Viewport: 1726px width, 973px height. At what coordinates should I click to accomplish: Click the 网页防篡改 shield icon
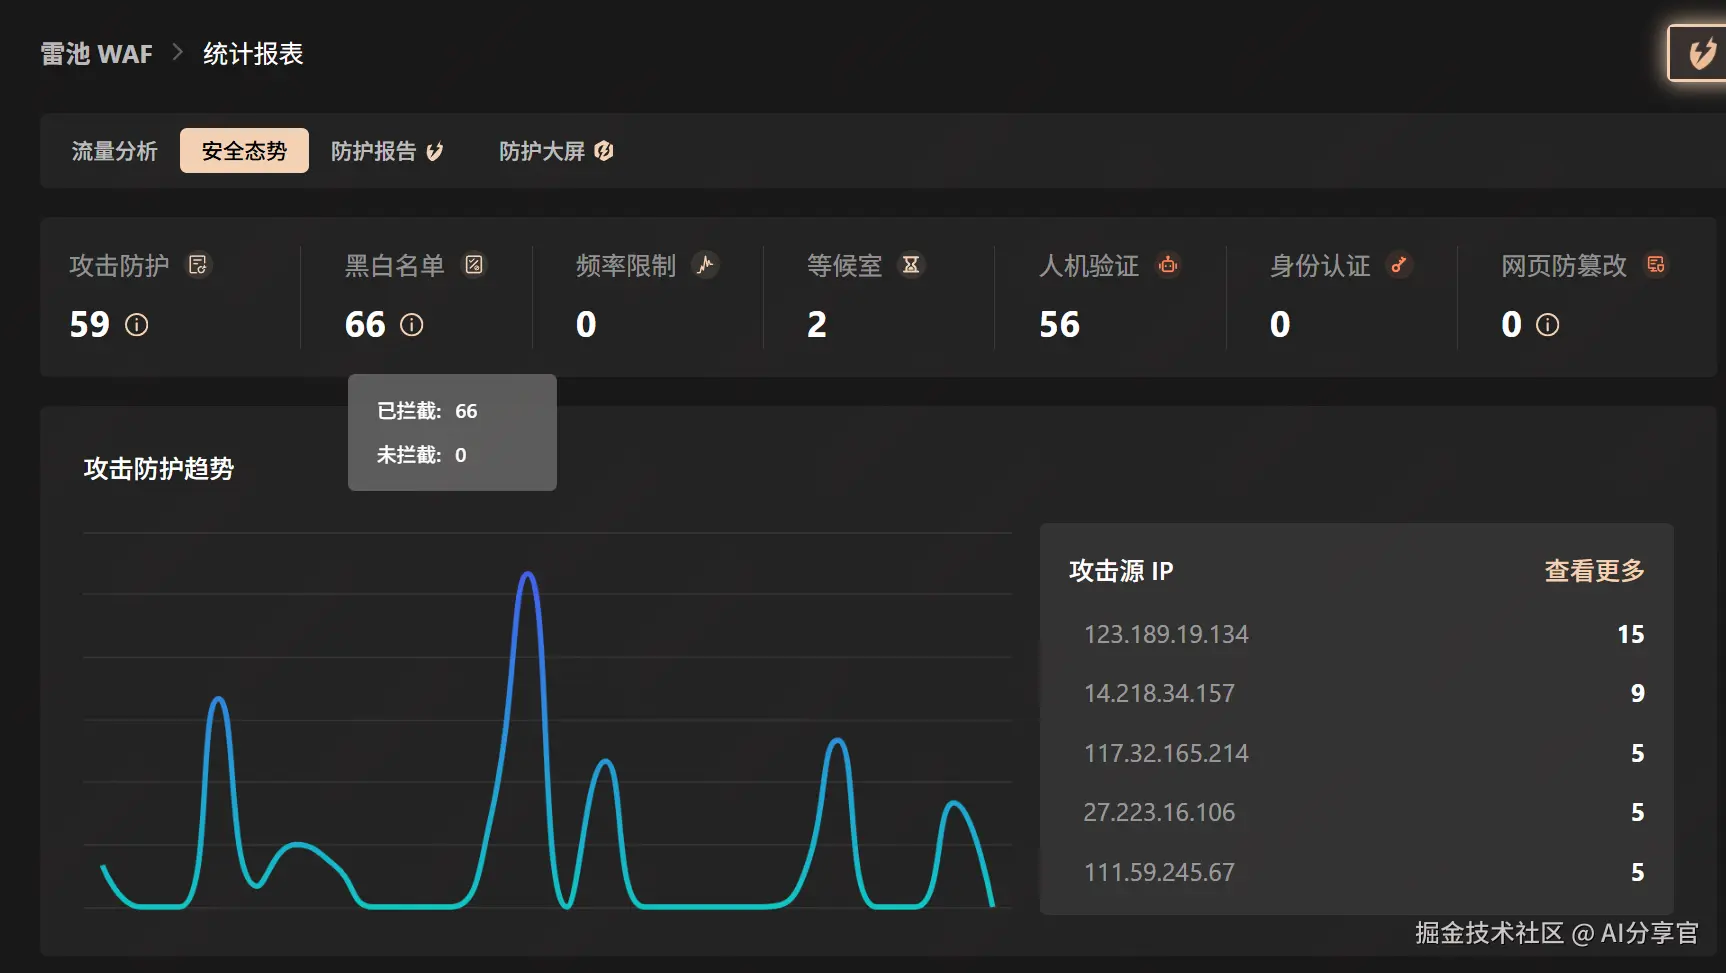(1657, 265)
